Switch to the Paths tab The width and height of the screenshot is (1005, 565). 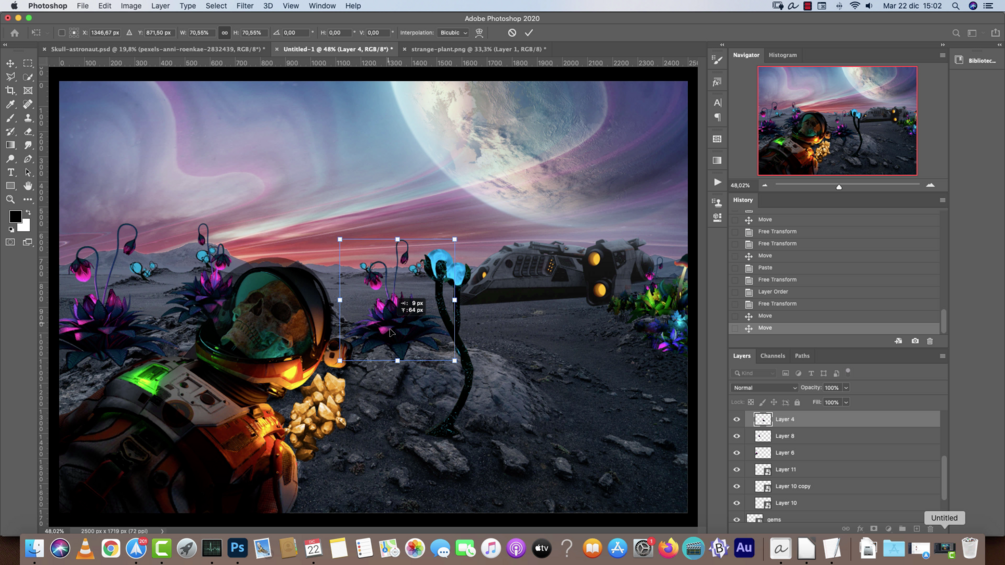click(802, 356)
